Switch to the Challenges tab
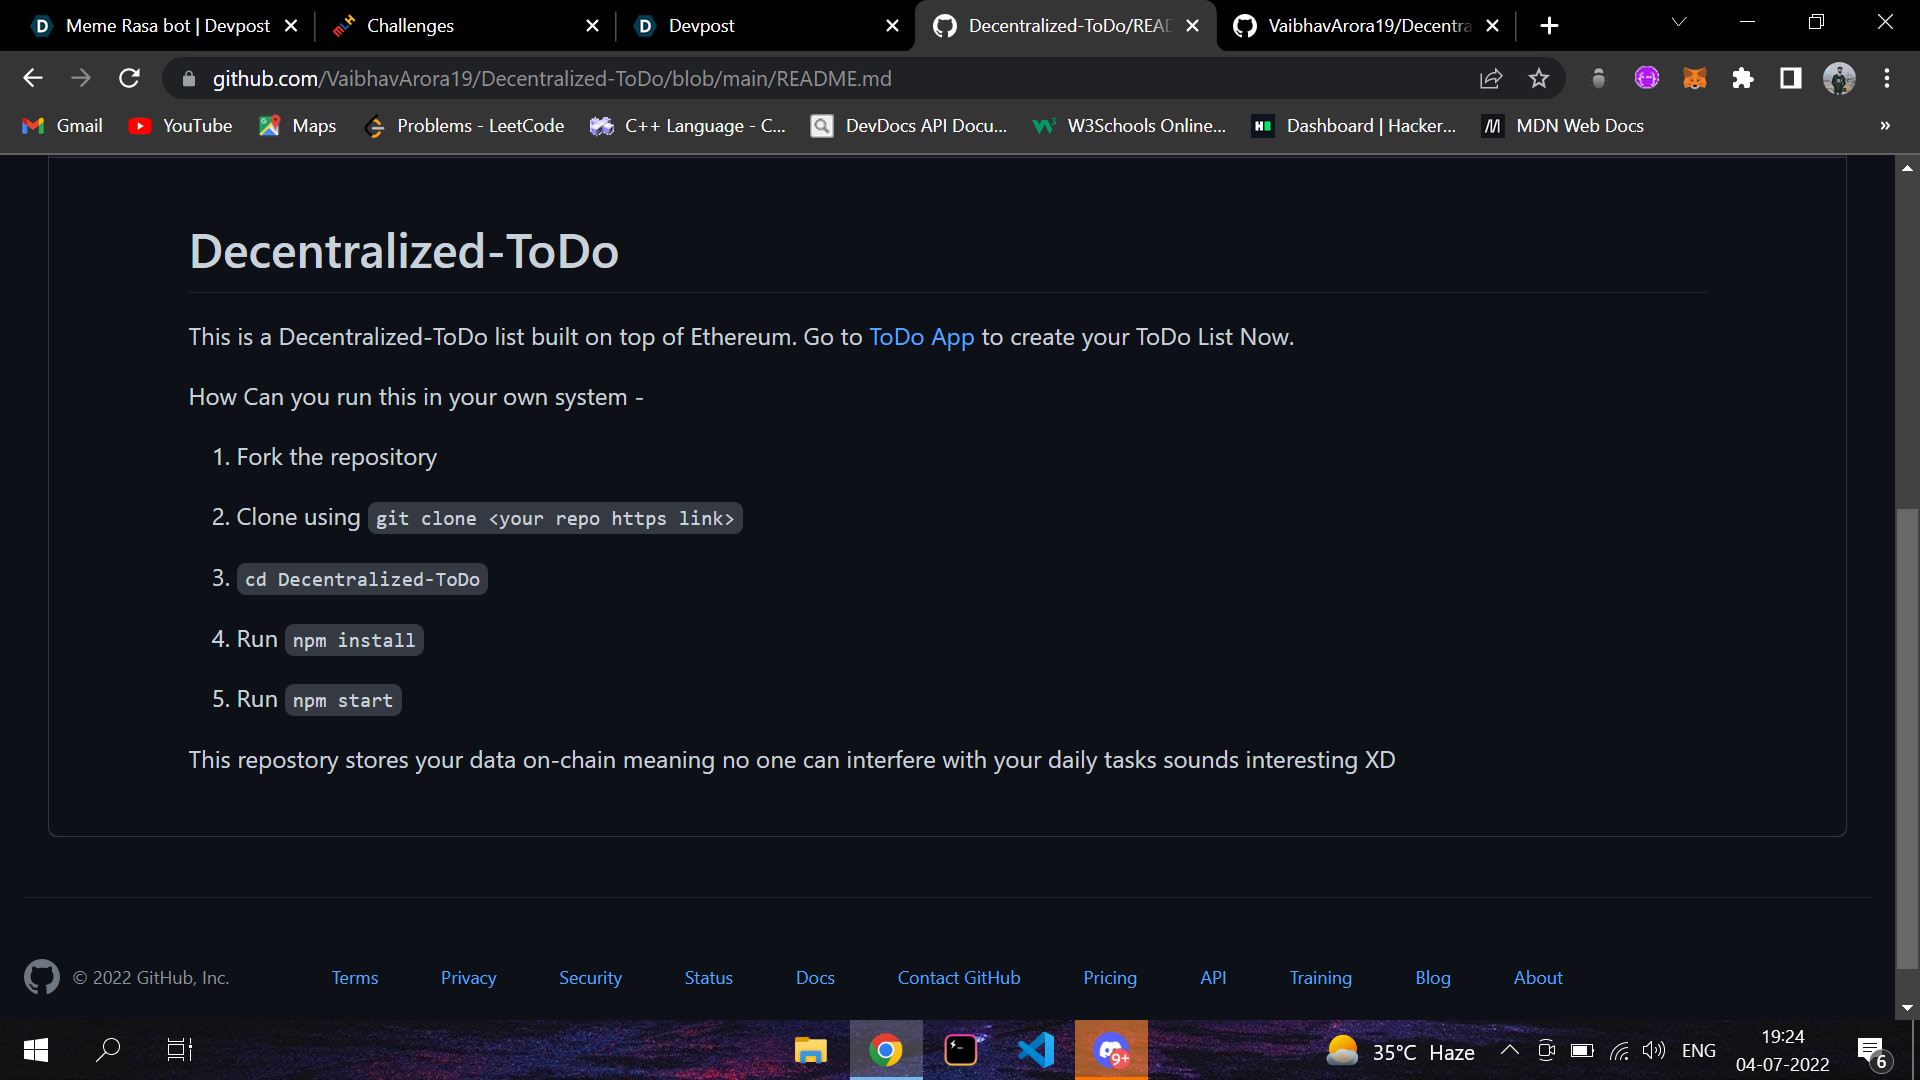Screen dimensions: 1920x1080 pos(410,26)
